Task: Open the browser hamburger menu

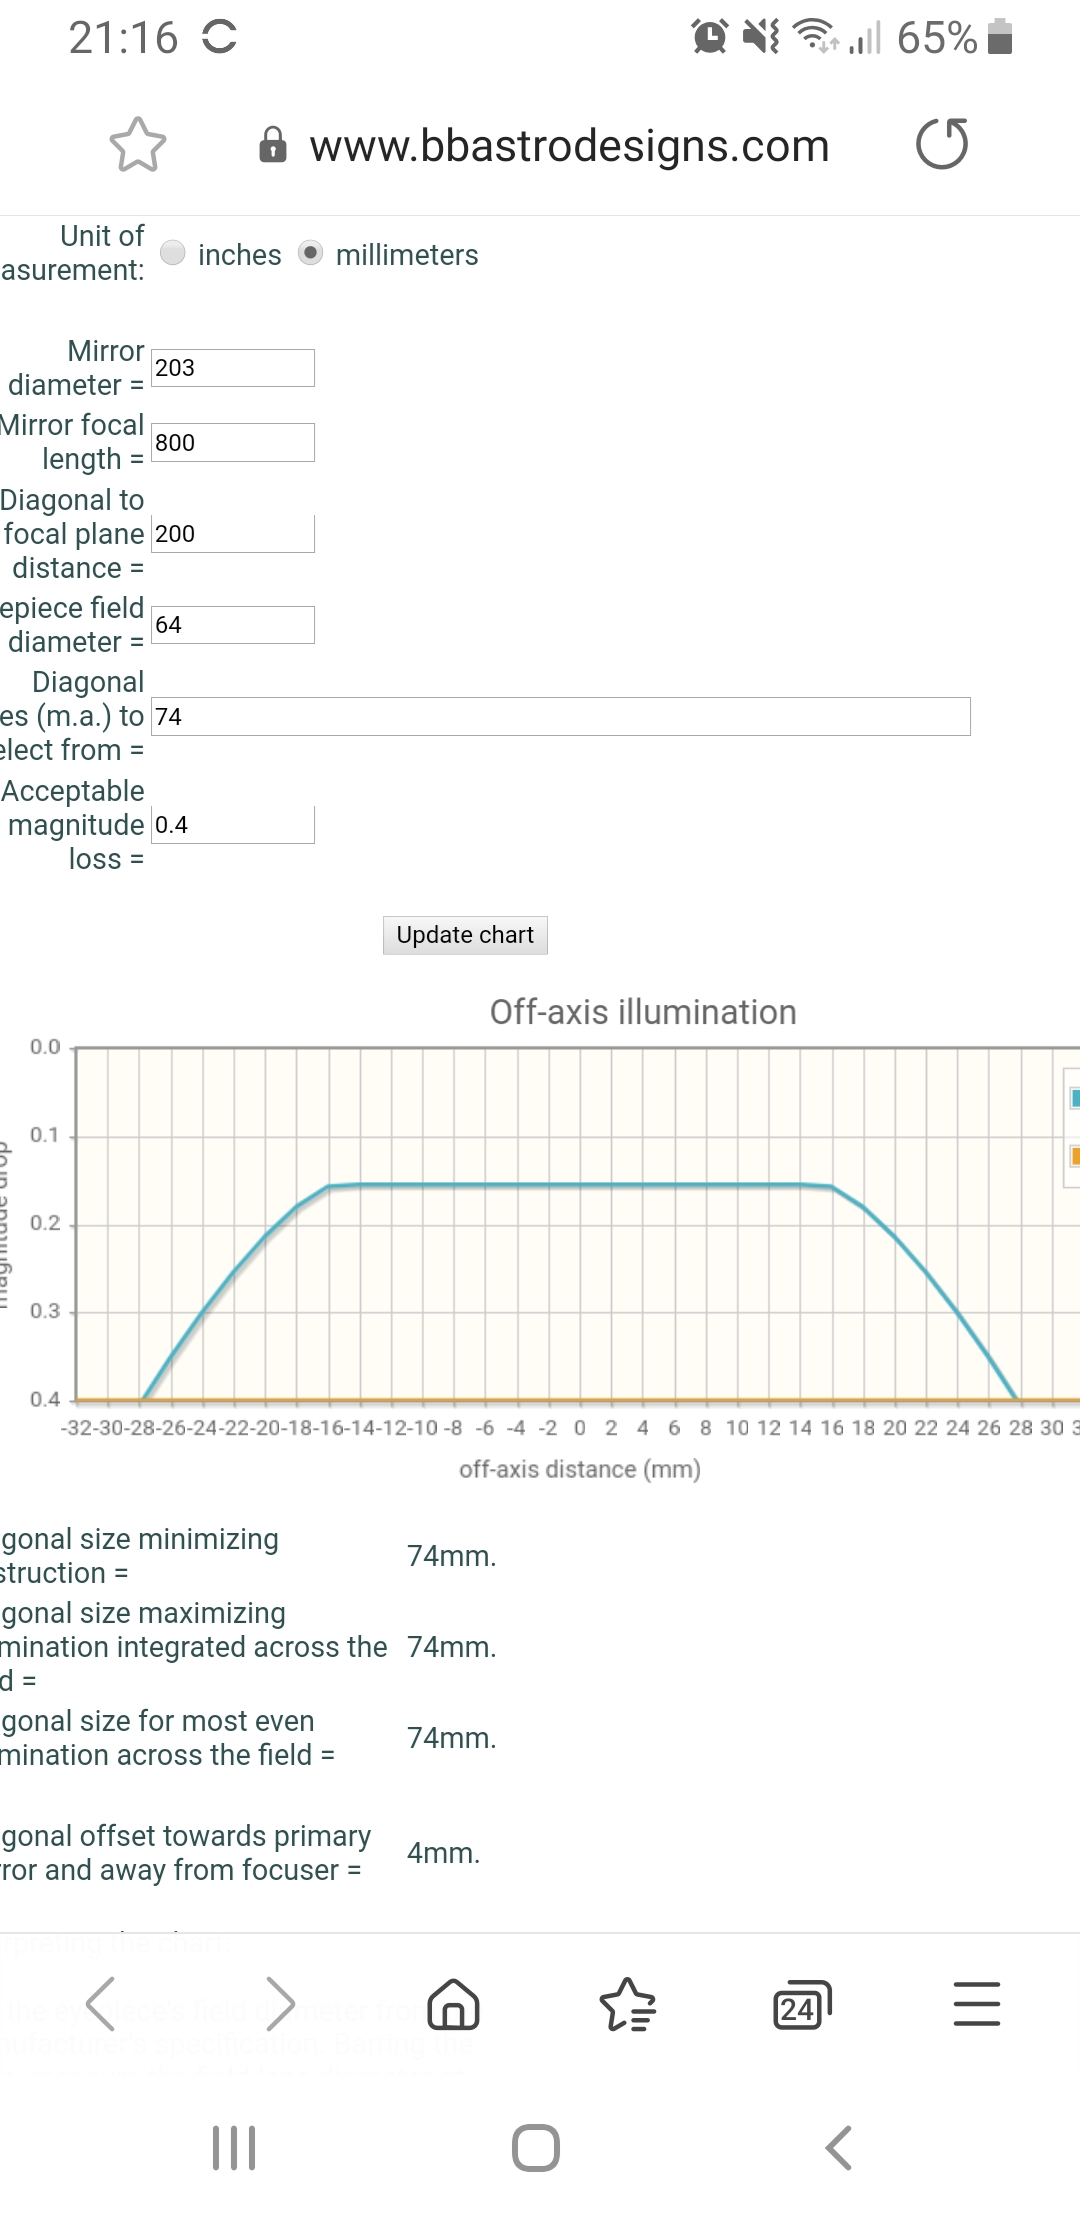Action: [976, 2004]
